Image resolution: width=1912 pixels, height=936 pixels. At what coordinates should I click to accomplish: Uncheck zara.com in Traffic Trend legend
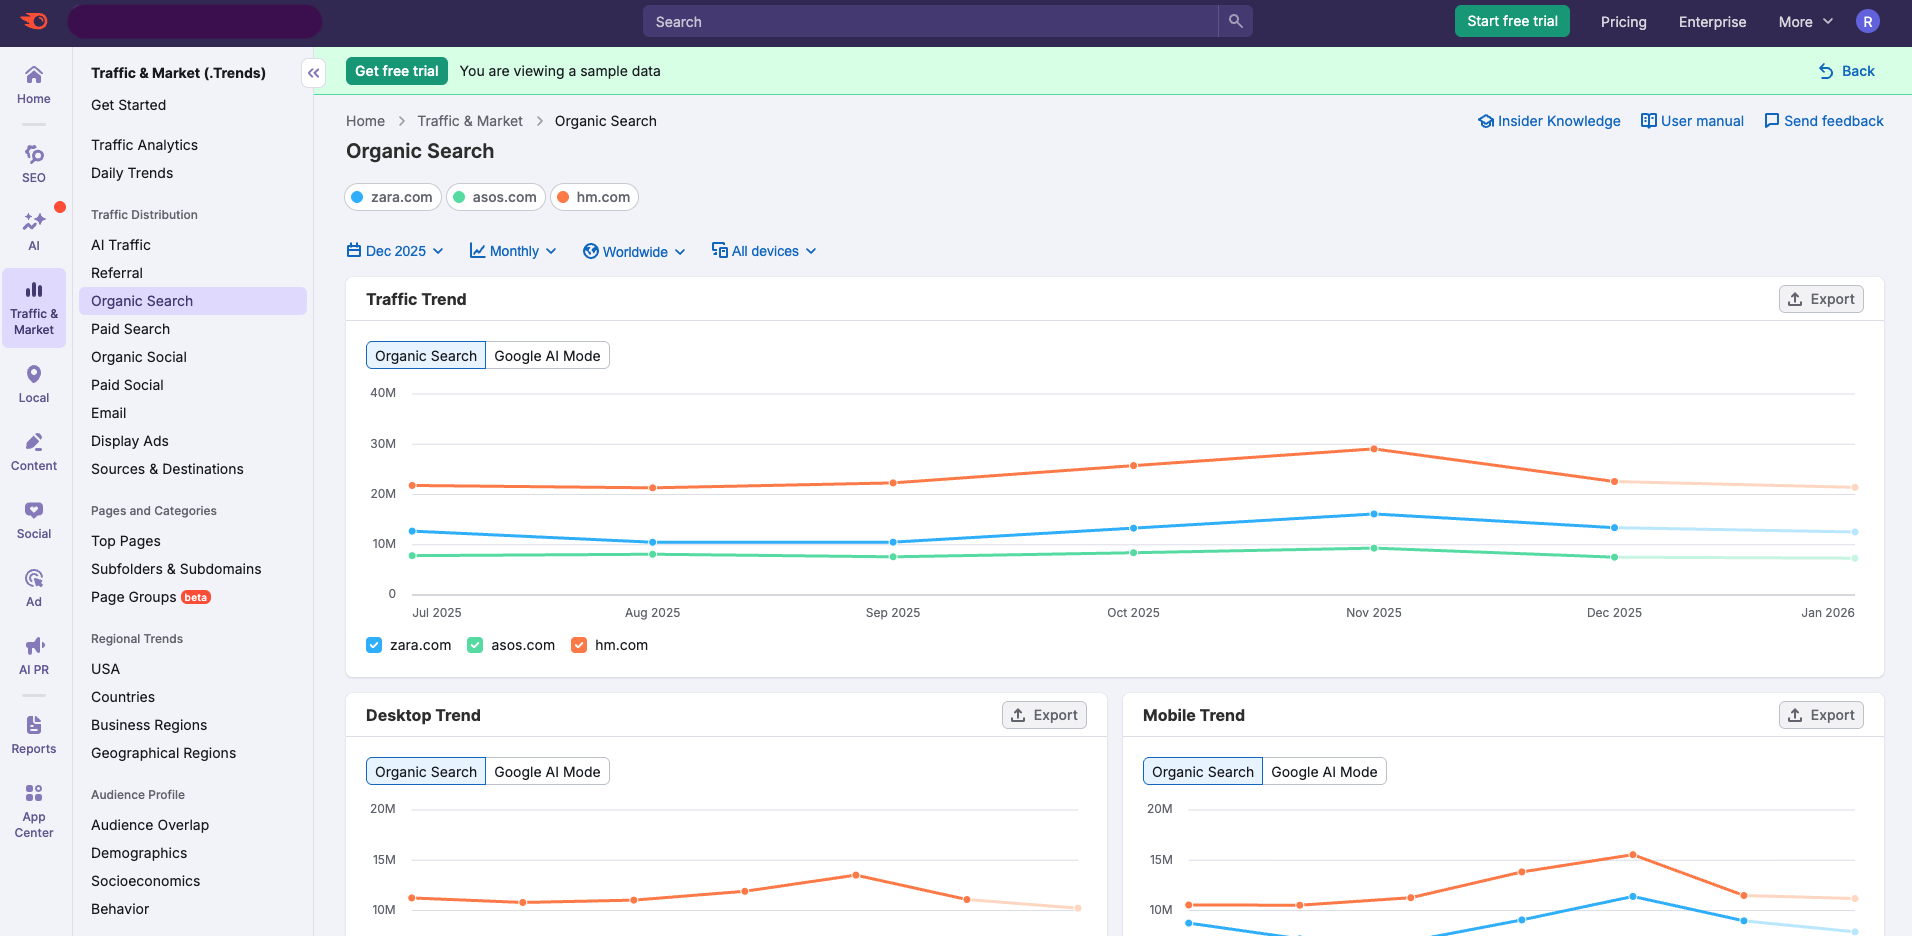tap(374, 645)
